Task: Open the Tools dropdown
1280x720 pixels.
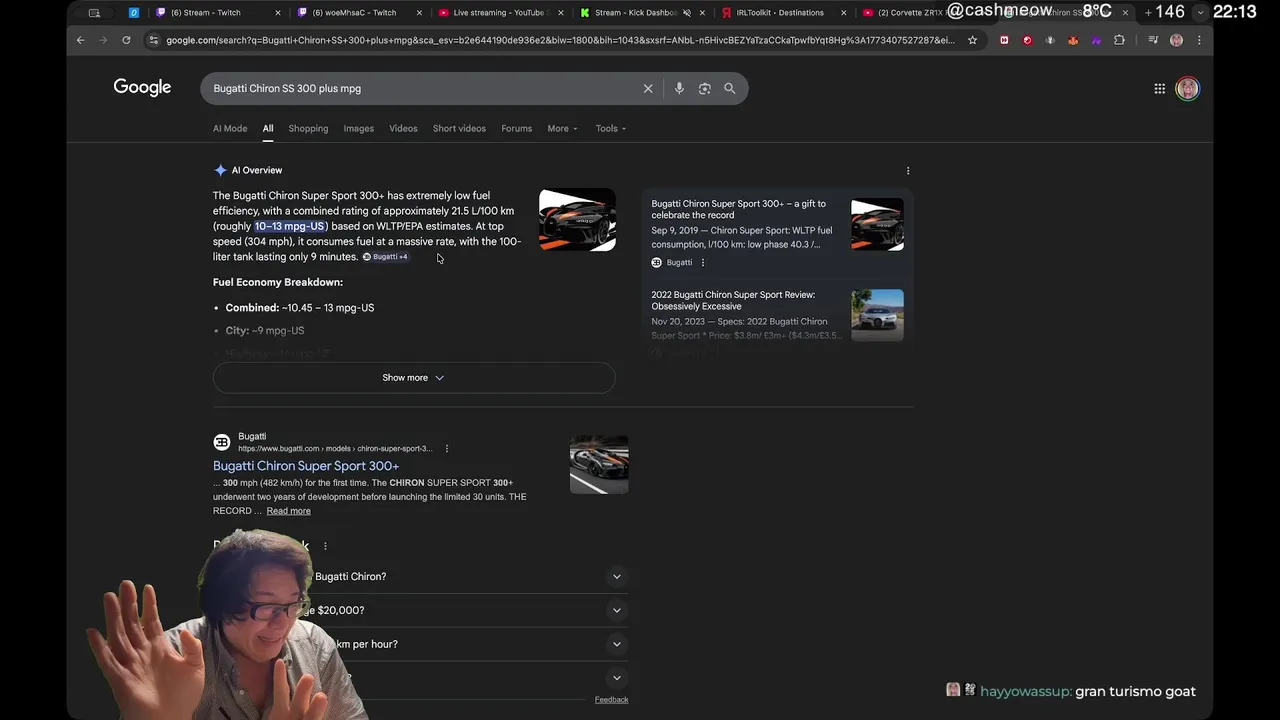Action: (611, 128)
